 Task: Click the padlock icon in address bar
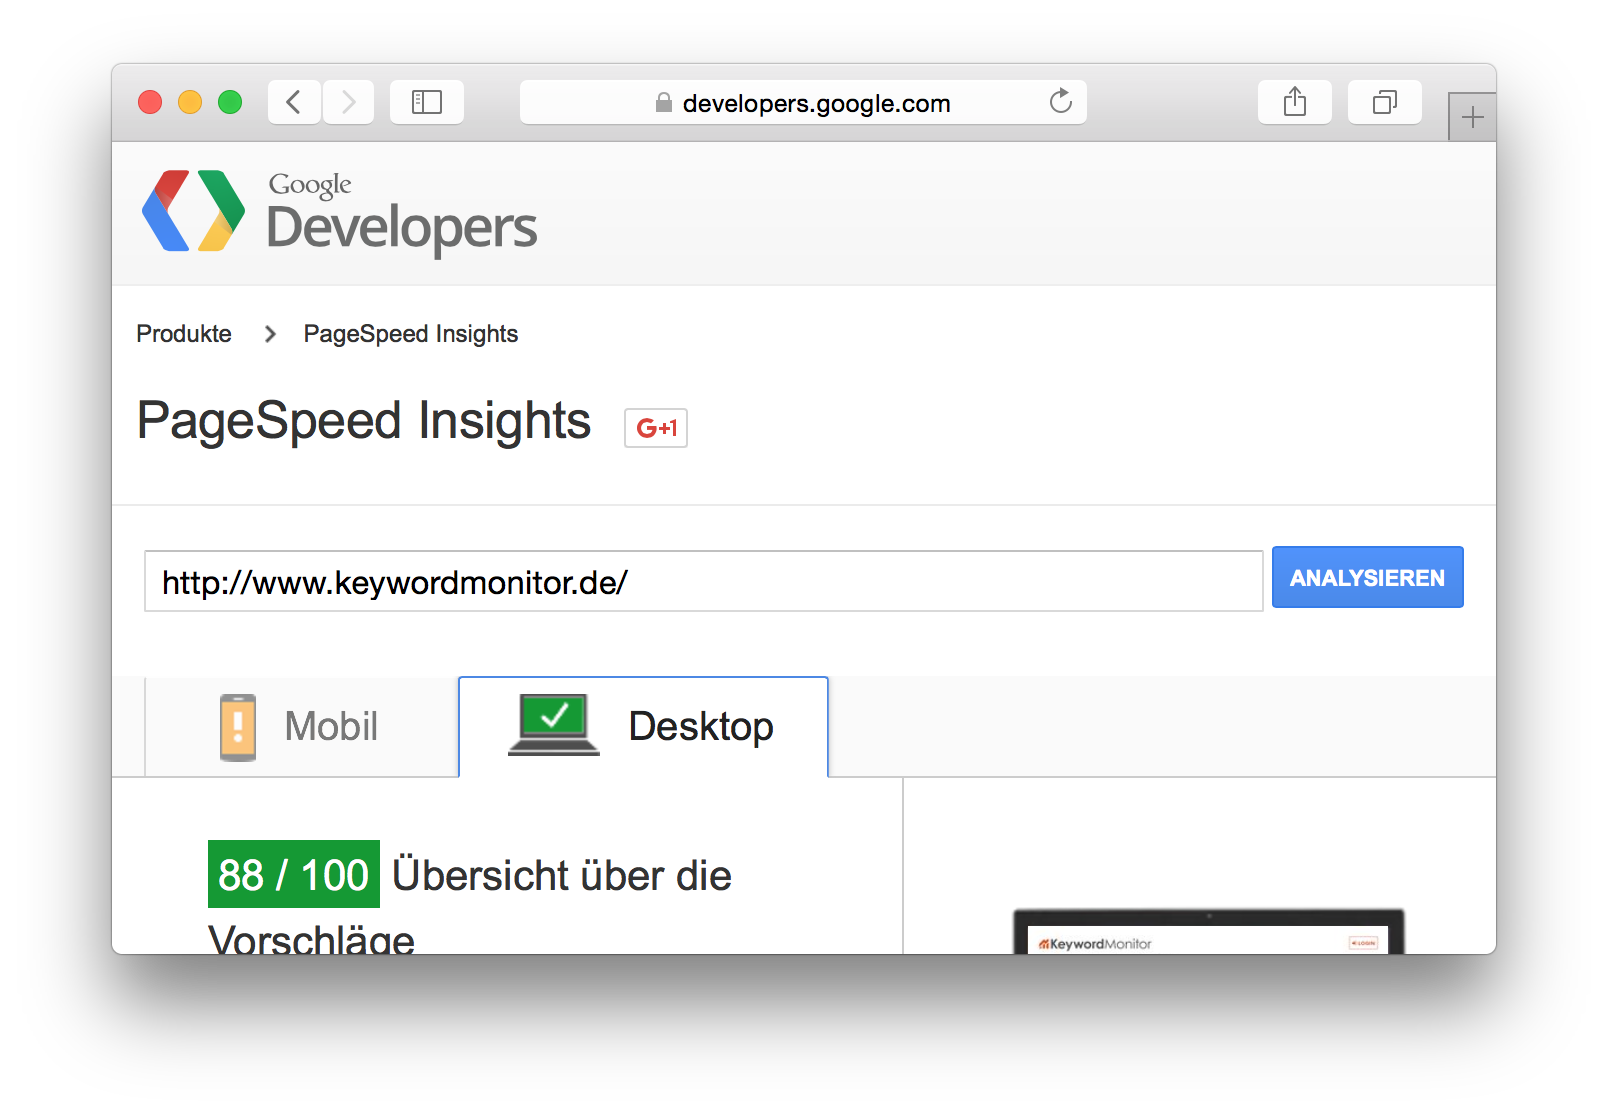point(663,103)
